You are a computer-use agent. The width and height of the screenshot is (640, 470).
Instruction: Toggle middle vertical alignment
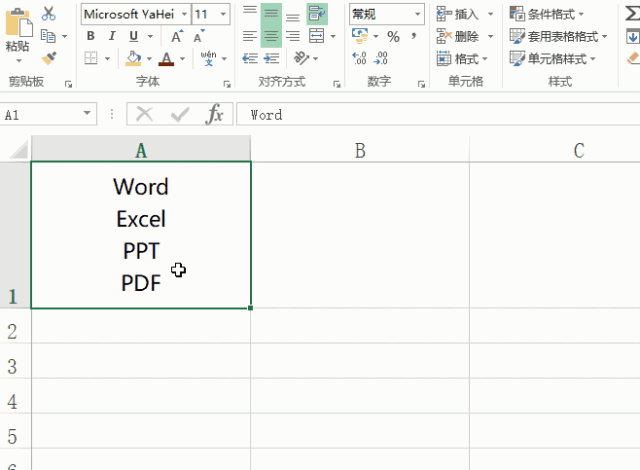click(271, 13)
